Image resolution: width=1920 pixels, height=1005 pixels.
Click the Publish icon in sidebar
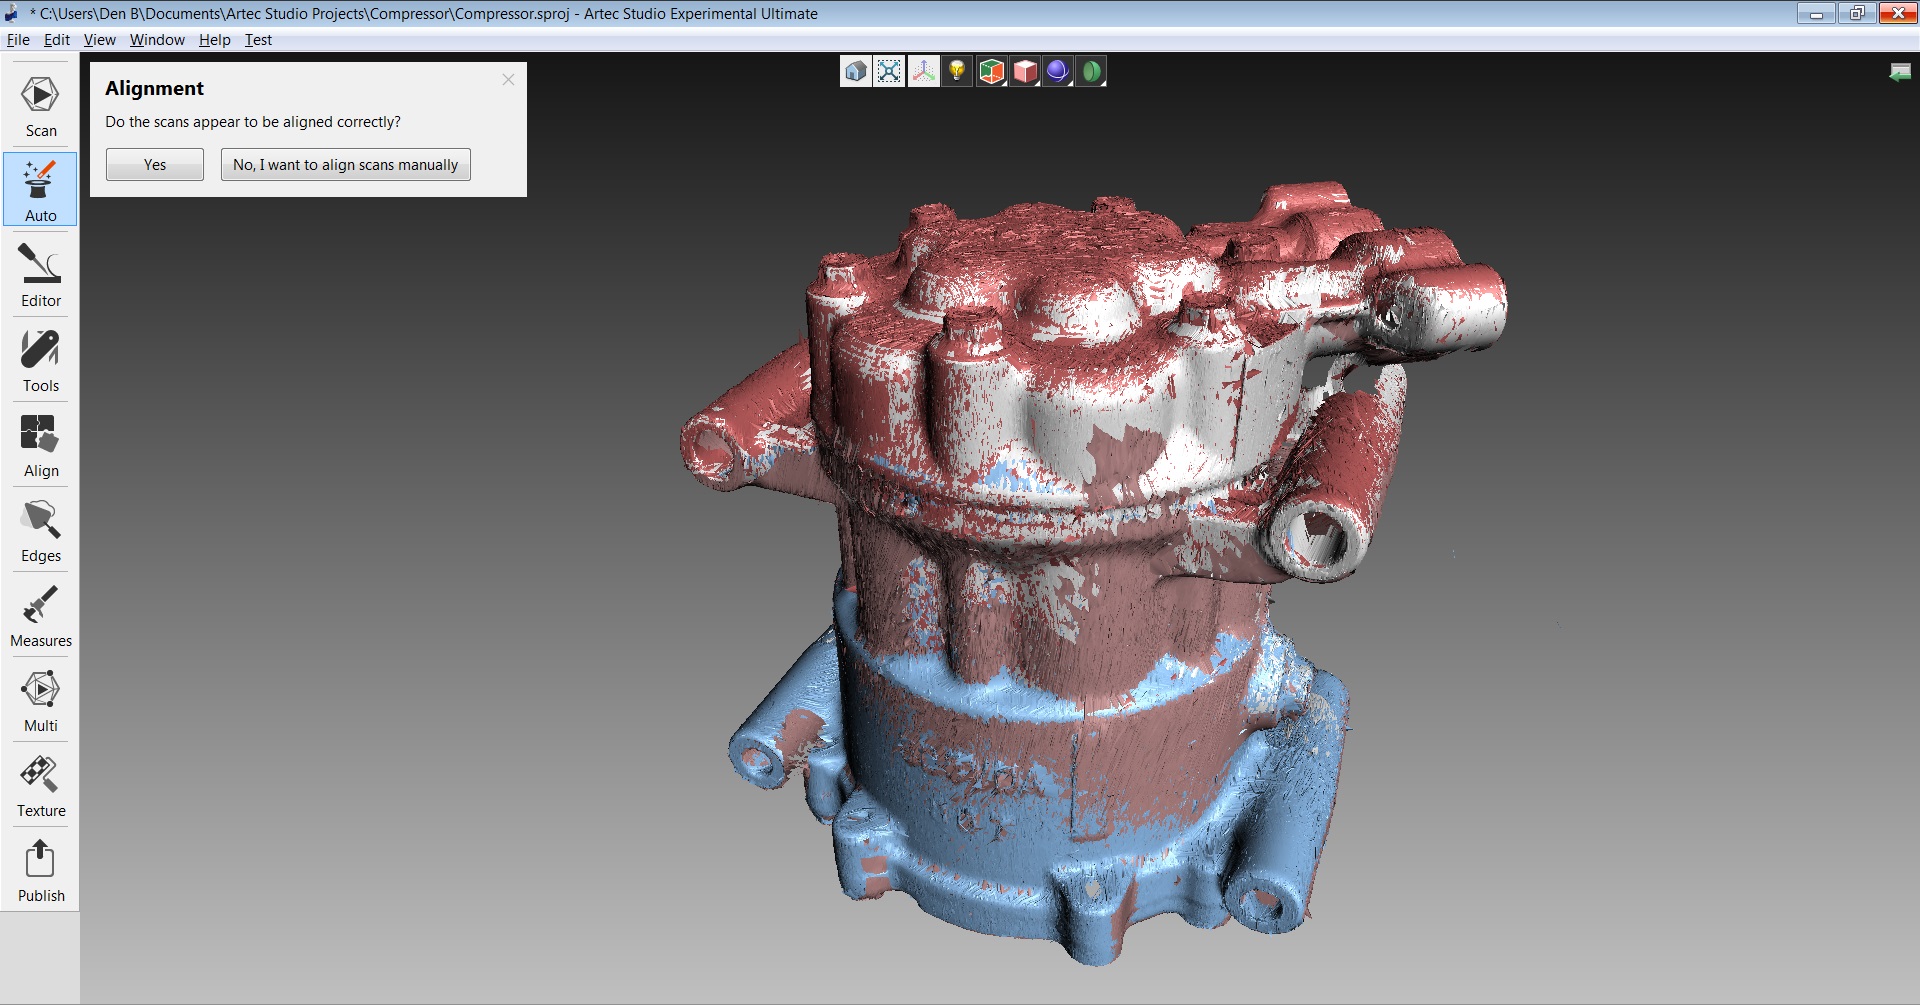coord(40,871)
